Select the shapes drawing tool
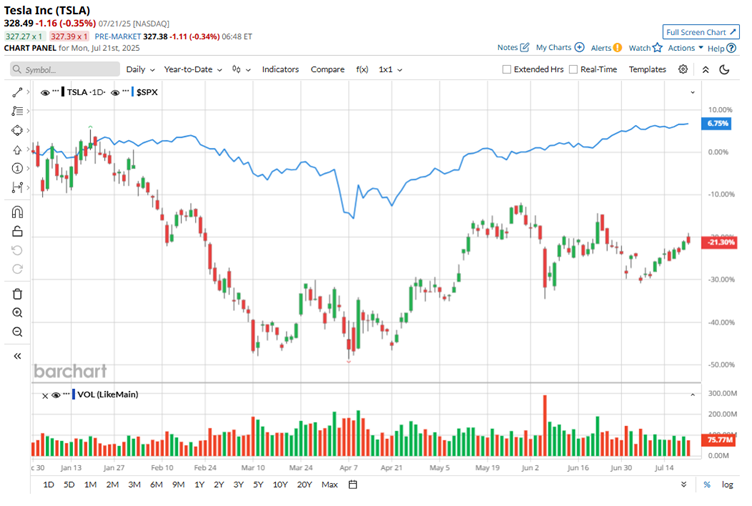 17,130
